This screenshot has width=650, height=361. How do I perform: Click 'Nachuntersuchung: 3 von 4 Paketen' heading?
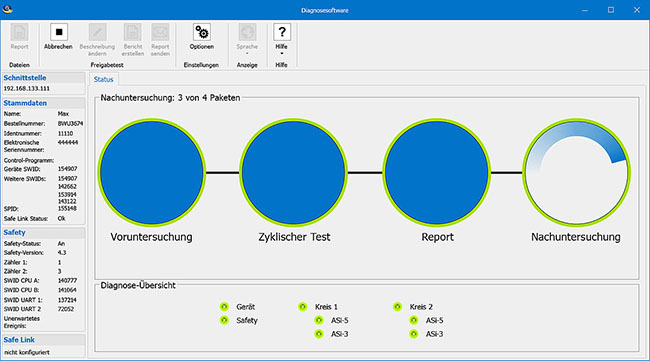click(x=170, y=98)
